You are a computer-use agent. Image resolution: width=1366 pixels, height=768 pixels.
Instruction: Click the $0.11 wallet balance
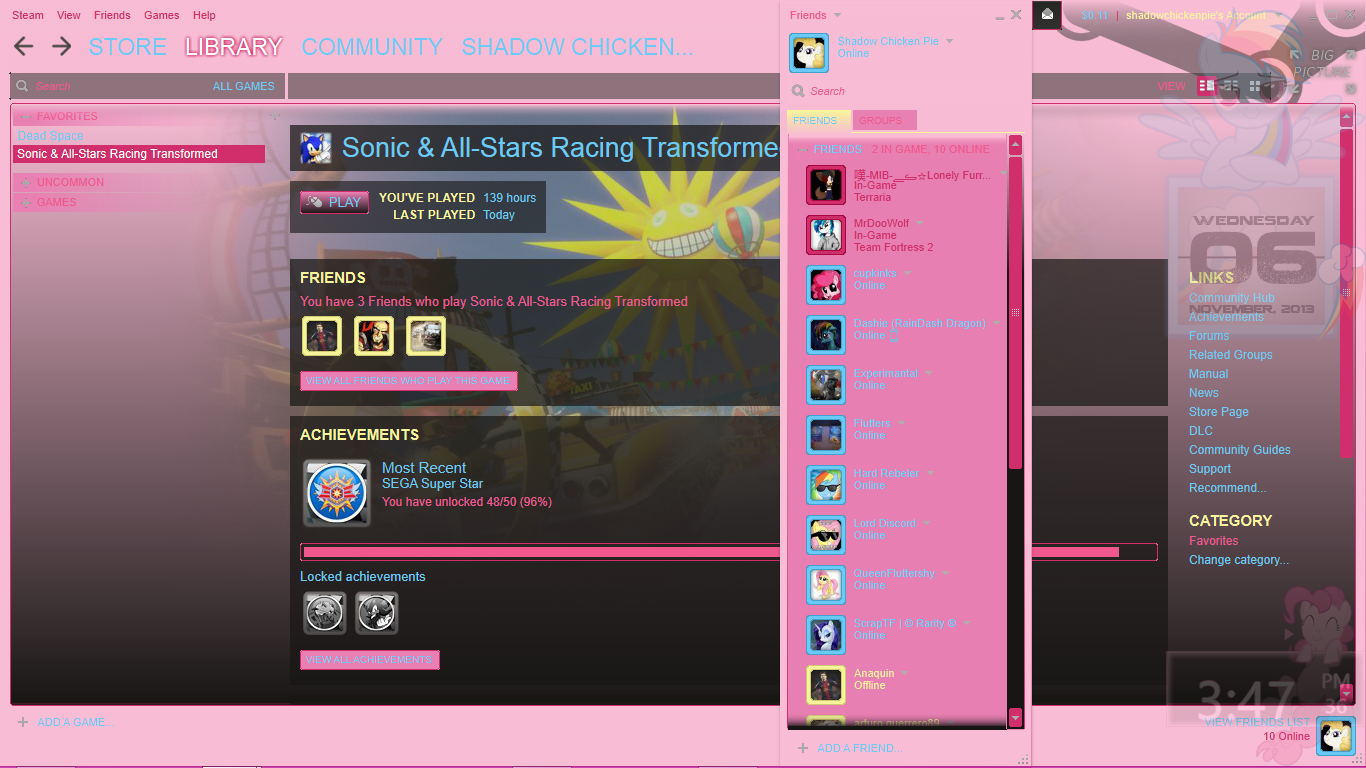point(1095,15)
